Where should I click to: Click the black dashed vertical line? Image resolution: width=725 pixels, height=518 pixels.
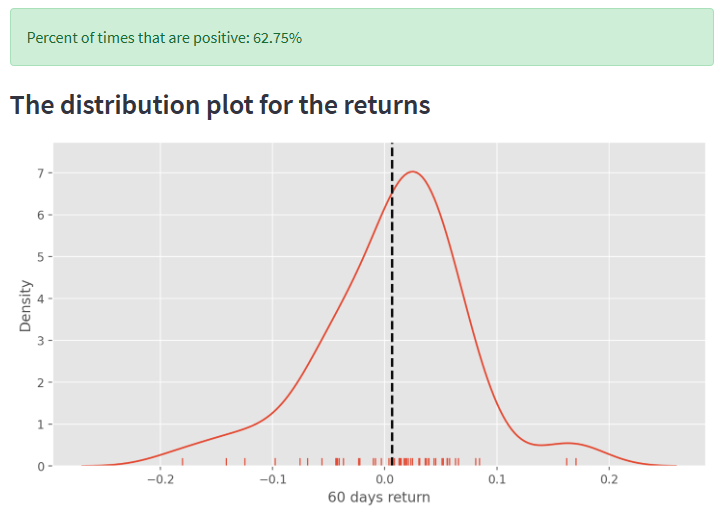[x=392, y=300]
